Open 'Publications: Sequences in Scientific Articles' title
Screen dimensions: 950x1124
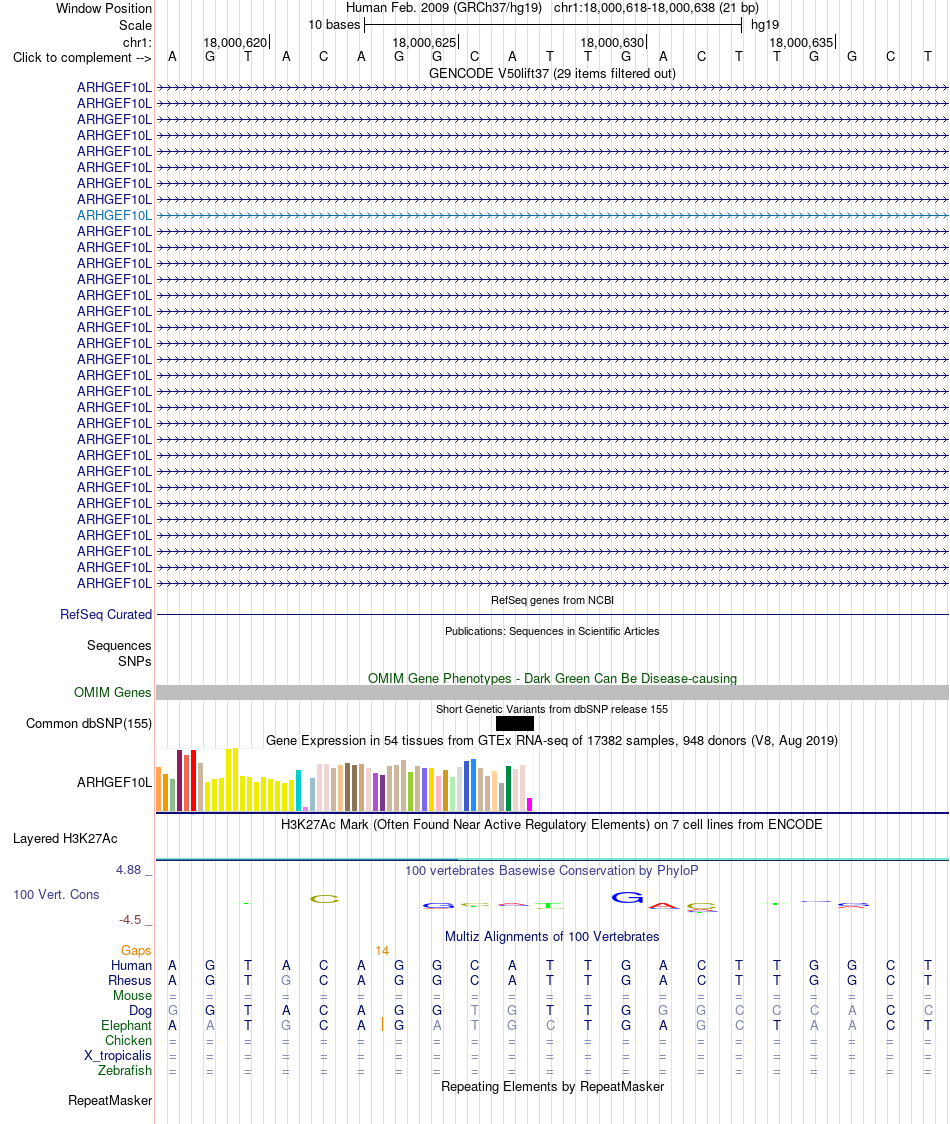tap(552, 631)
